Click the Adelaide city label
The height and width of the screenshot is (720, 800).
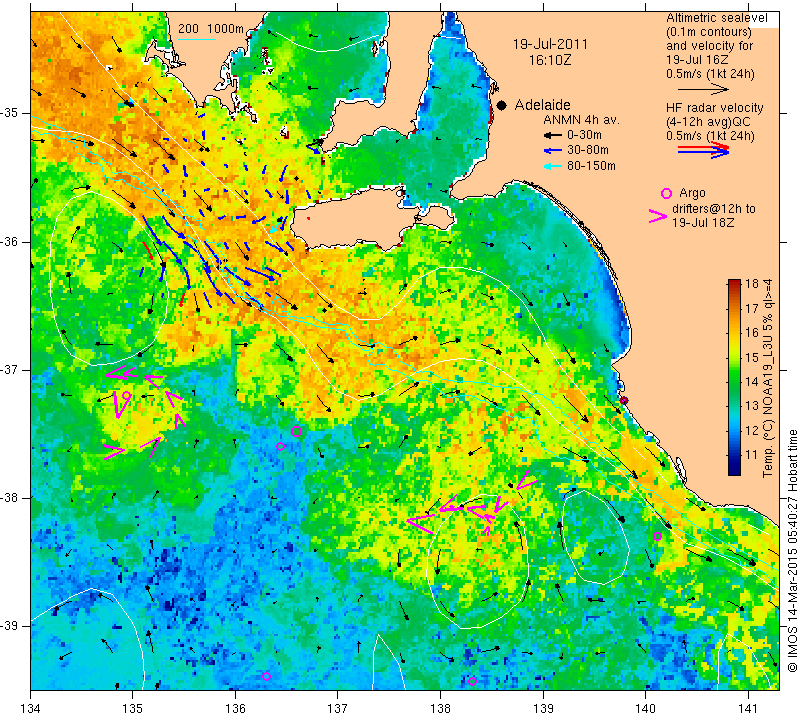pos(542,105)
